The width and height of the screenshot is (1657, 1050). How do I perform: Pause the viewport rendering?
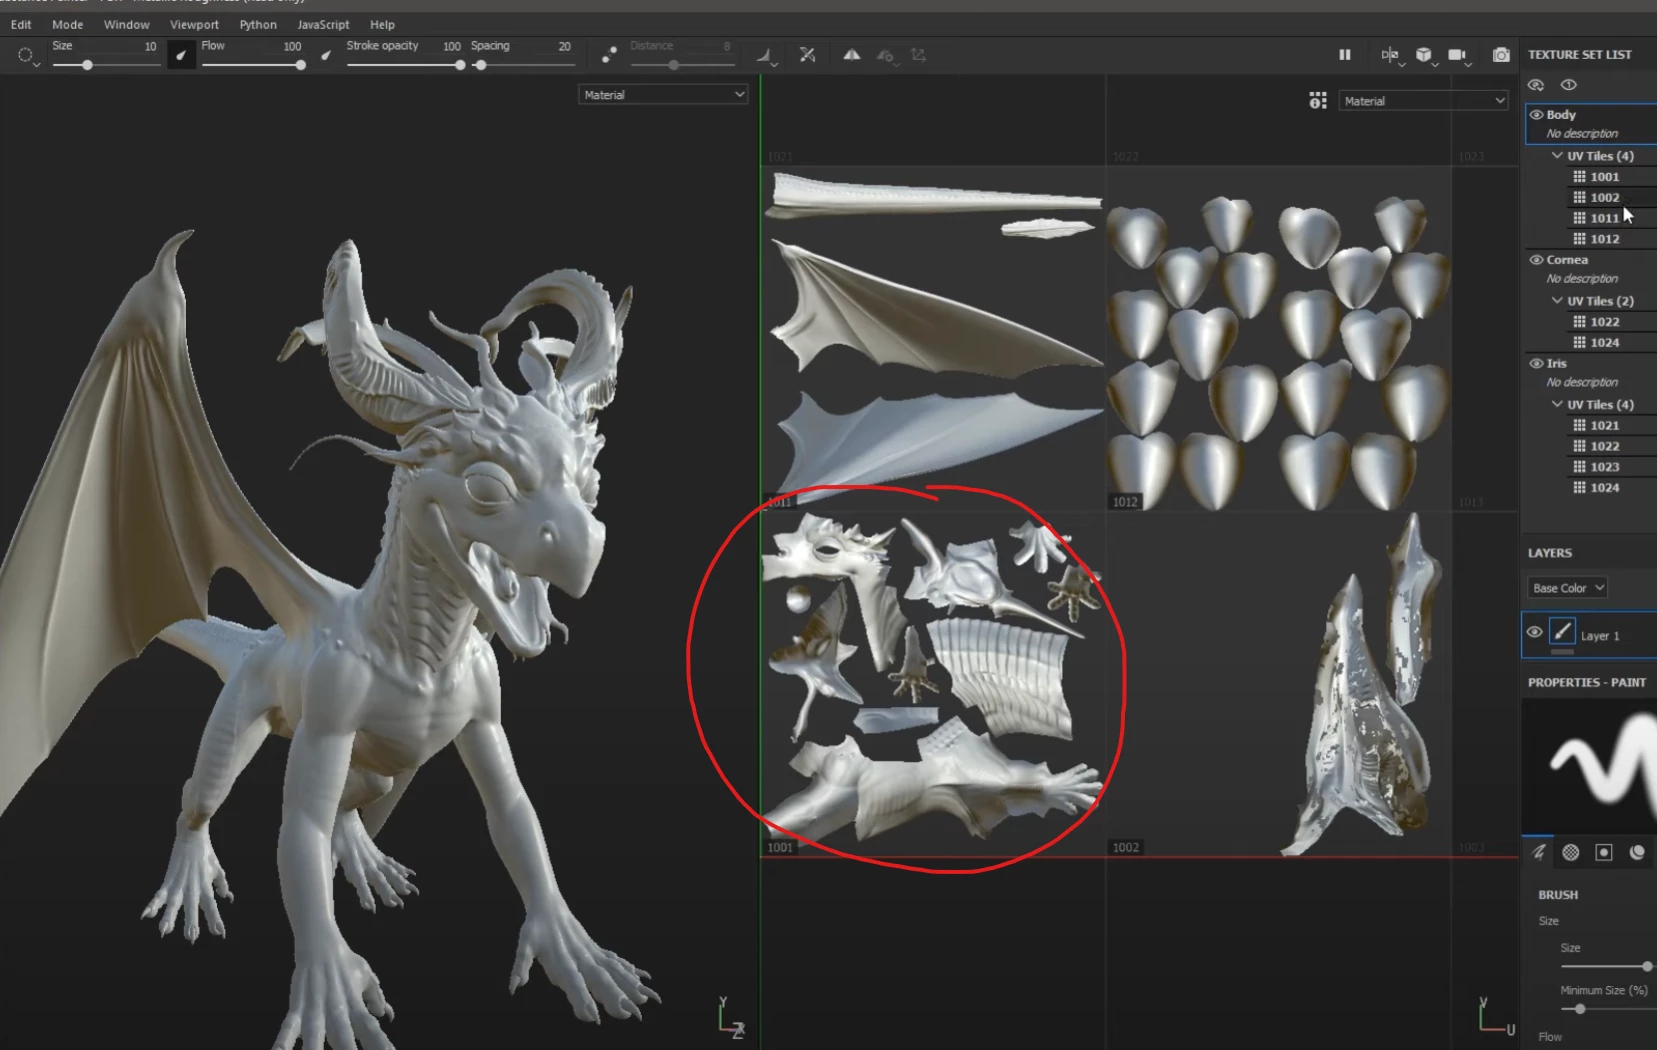(x=1345, y=55)
